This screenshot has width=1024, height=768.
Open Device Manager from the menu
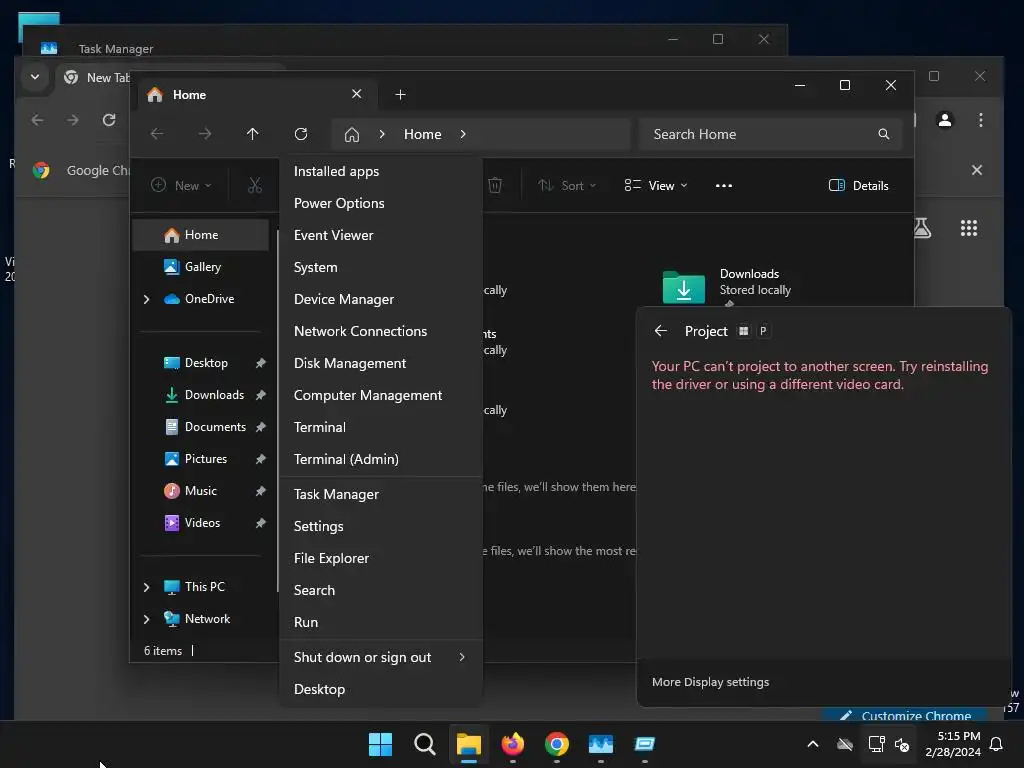pos(381,299)
